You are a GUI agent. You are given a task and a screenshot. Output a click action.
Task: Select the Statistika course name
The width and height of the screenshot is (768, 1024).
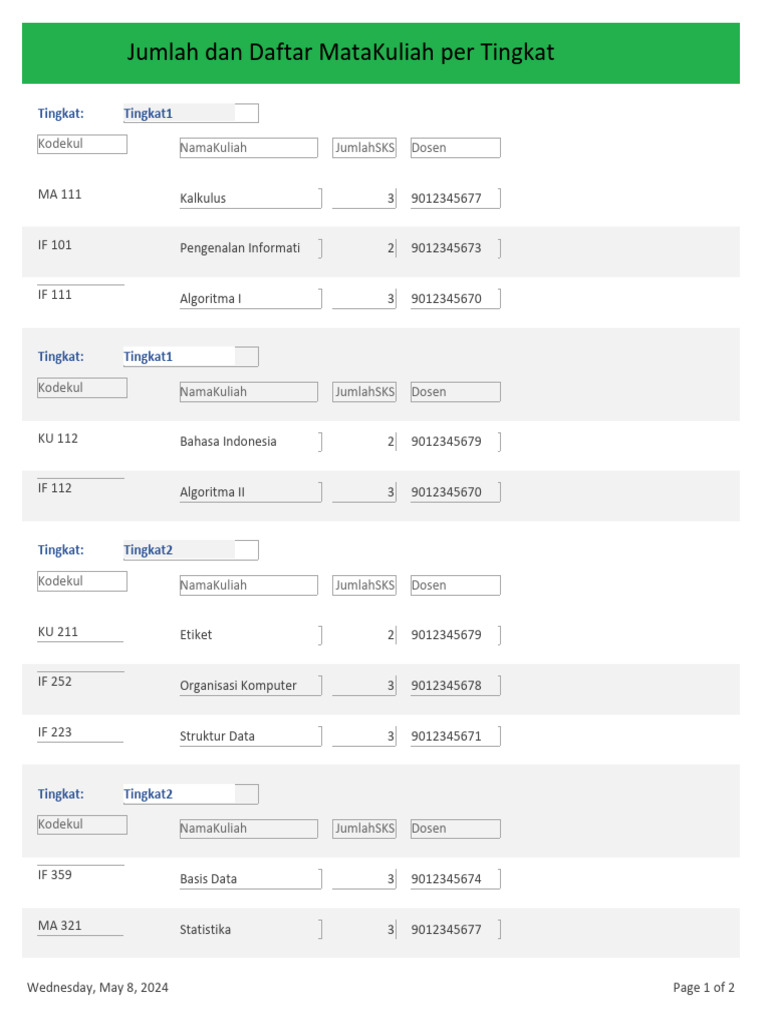tap(250, 929)
